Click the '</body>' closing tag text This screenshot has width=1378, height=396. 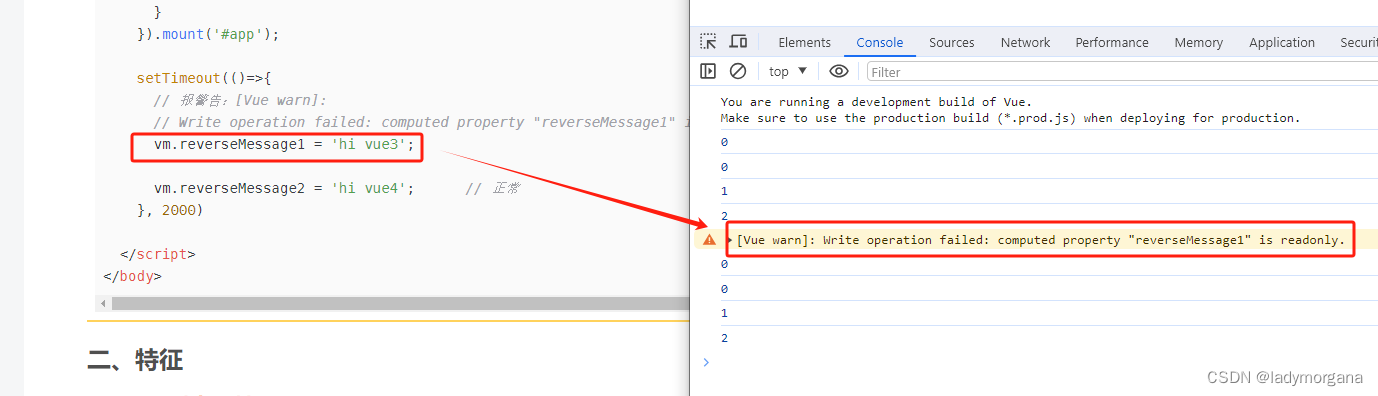tap(132, 276)
